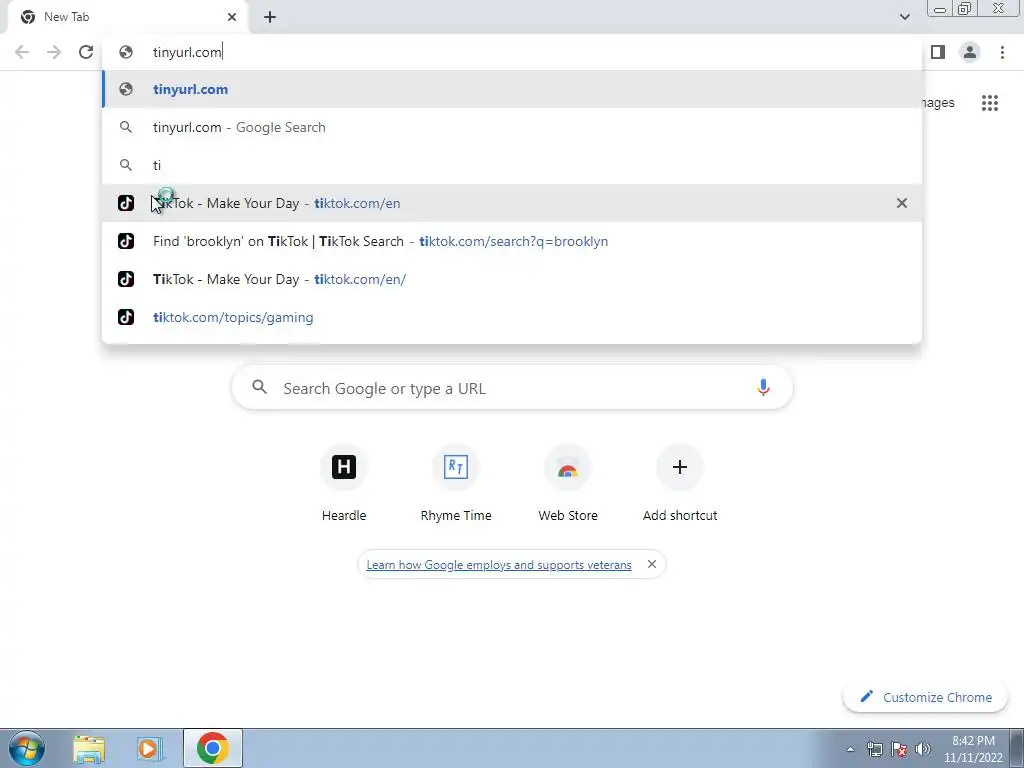Toggle the Chrome side panel icon
This screenshot has width=1024, height=768.
938,52
